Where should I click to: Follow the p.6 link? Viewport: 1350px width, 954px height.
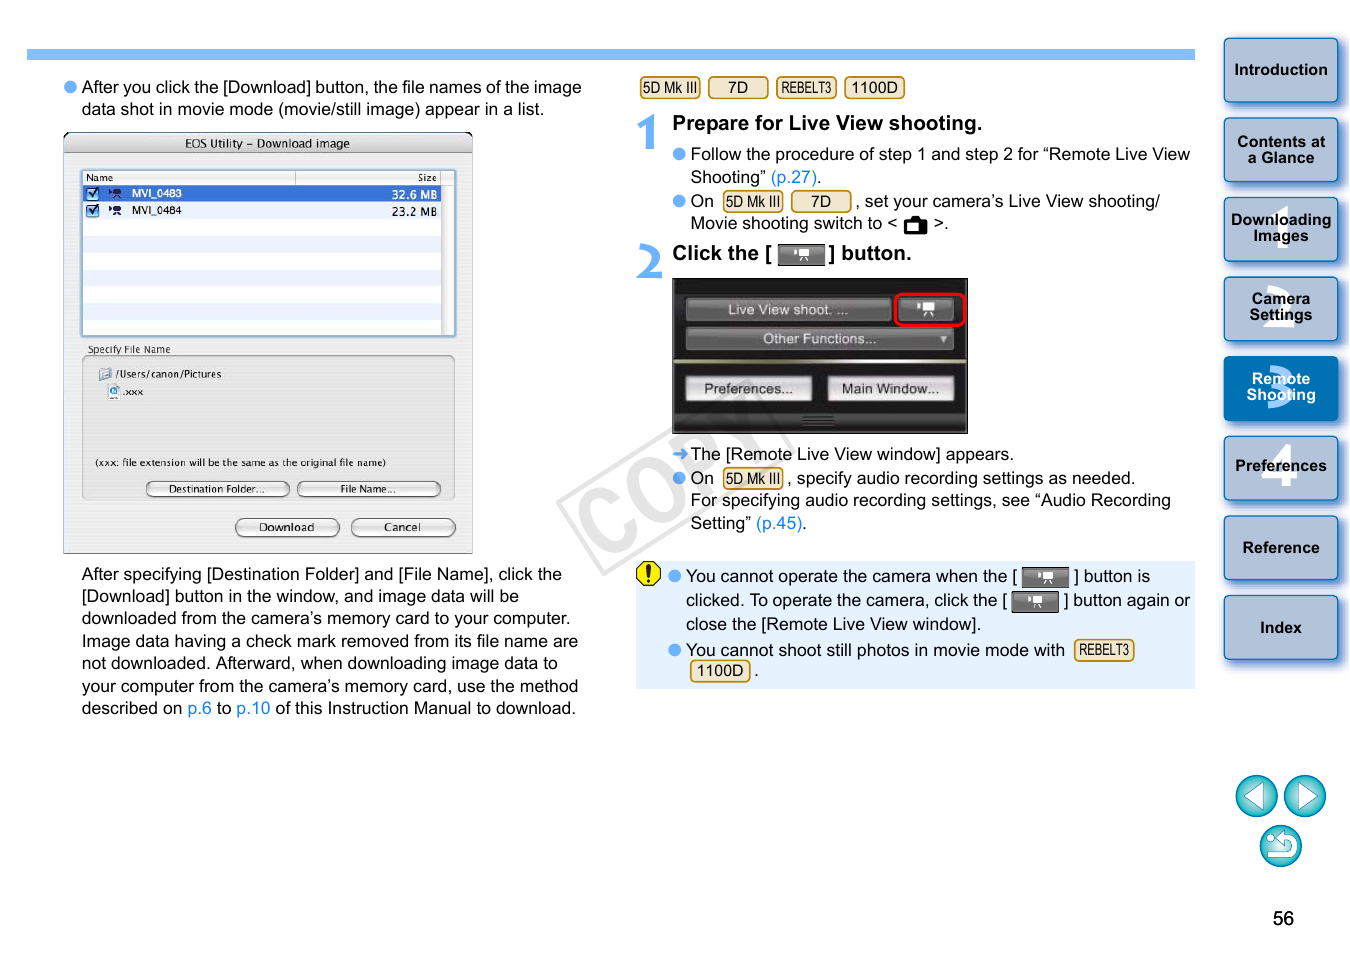click(200, 709)
